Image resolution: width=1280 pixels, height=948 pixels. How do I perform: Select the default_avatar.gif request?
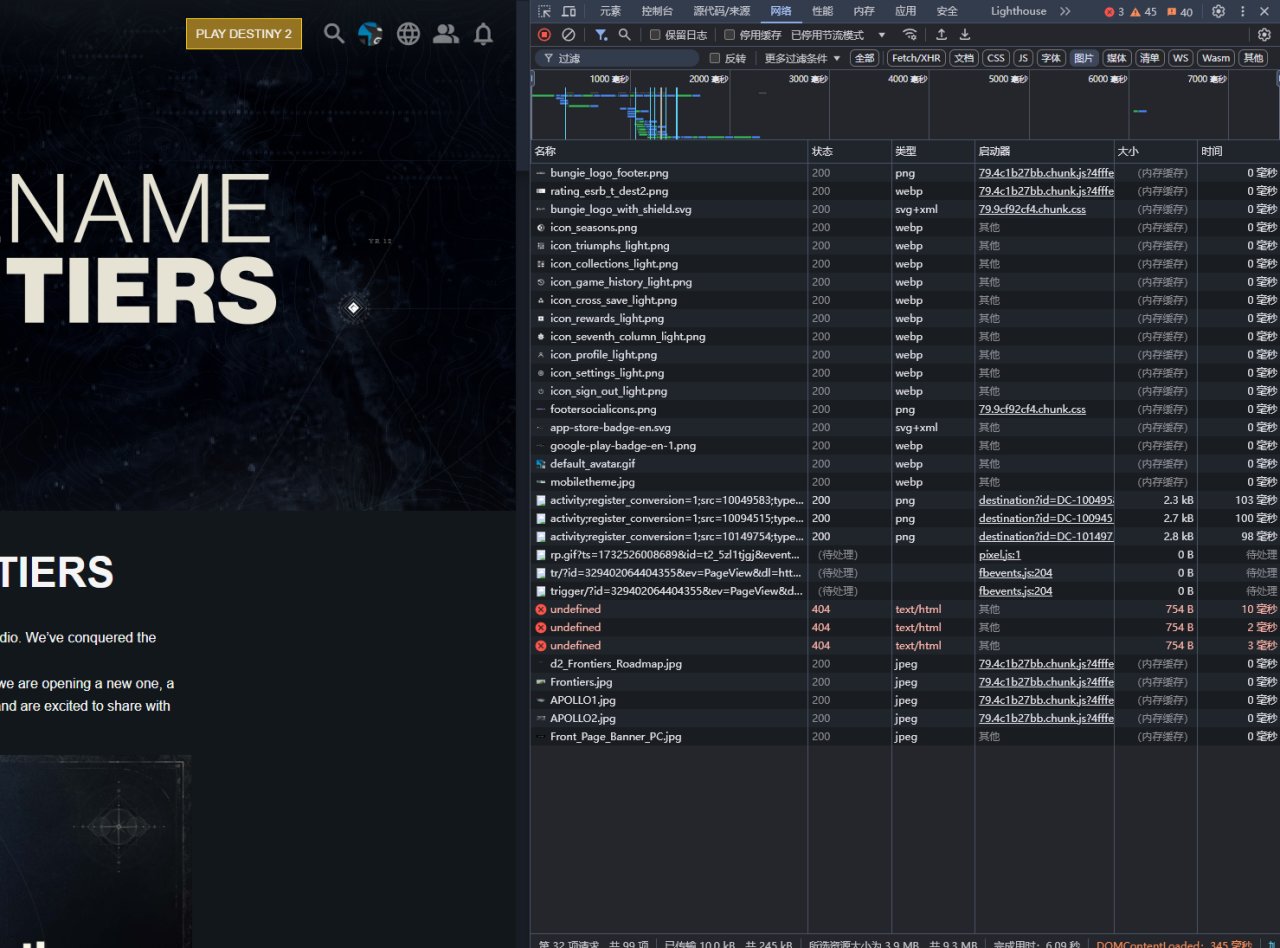[905, 464]
